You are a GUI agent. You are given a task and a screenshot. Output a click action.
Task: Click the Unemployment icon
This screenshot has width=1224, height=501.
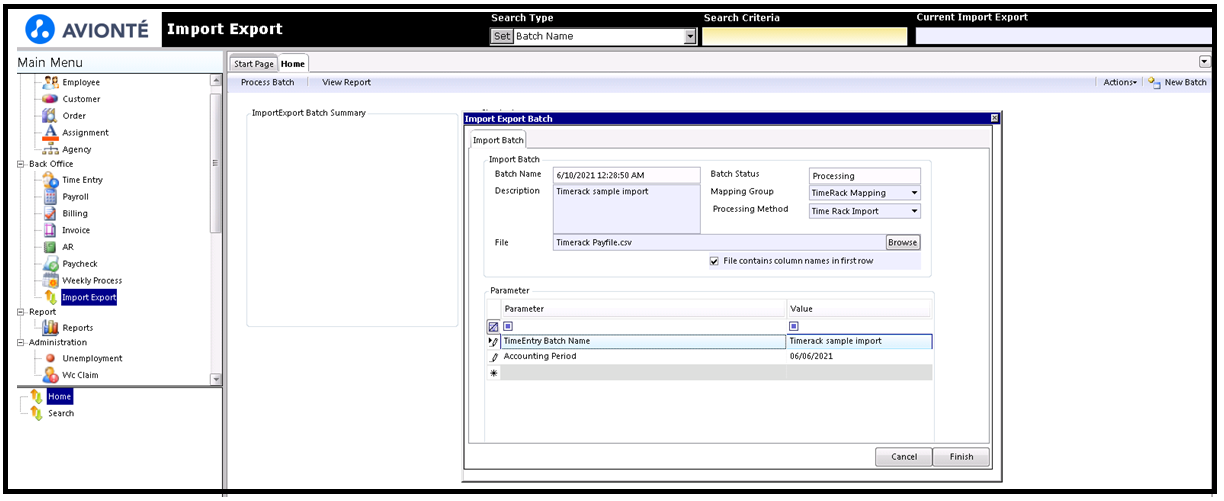[x=50, y=358]
